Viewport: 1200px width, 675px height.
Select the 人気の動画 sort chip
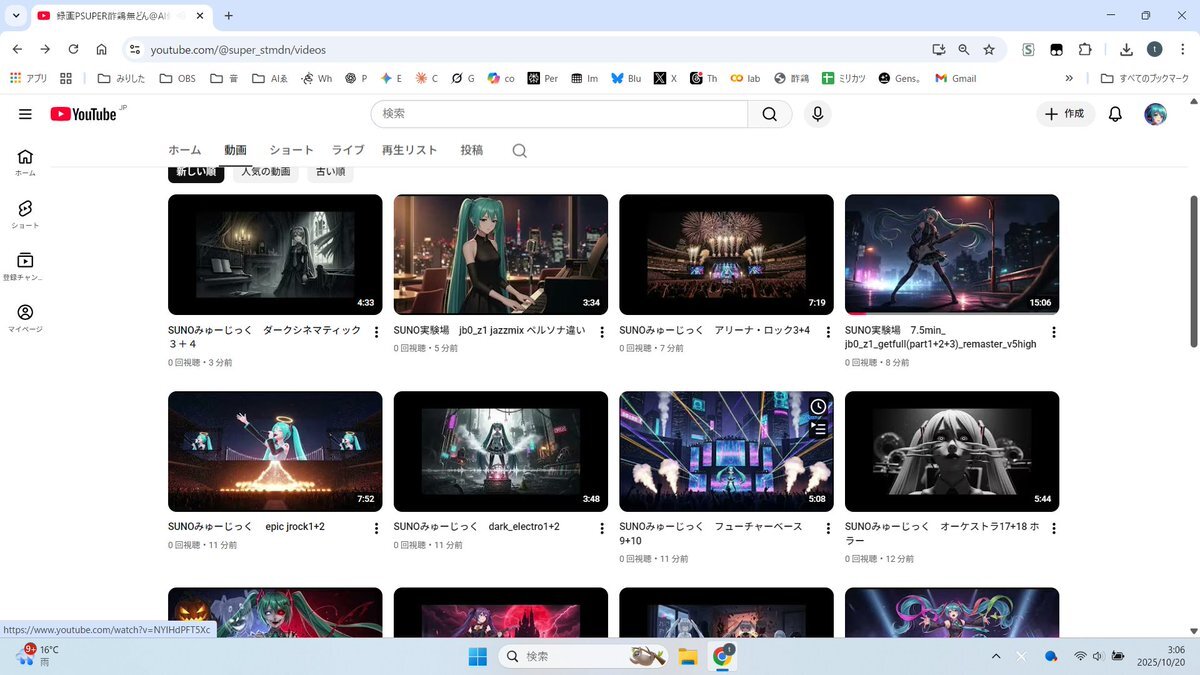tap(266, 172)
